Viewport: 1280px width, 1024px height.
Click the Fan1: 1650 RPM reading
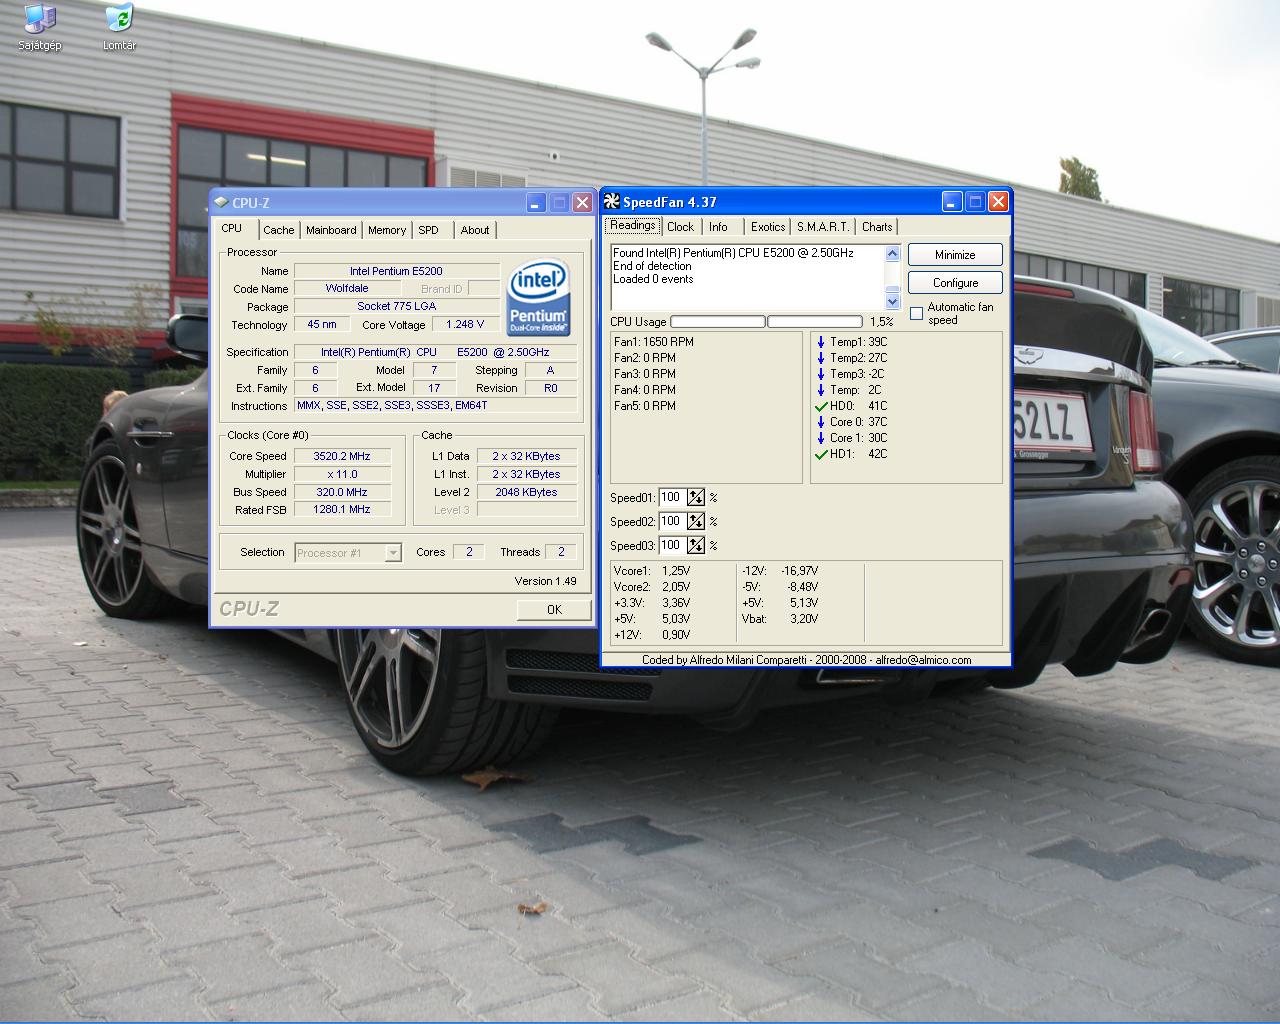(654, 342)
